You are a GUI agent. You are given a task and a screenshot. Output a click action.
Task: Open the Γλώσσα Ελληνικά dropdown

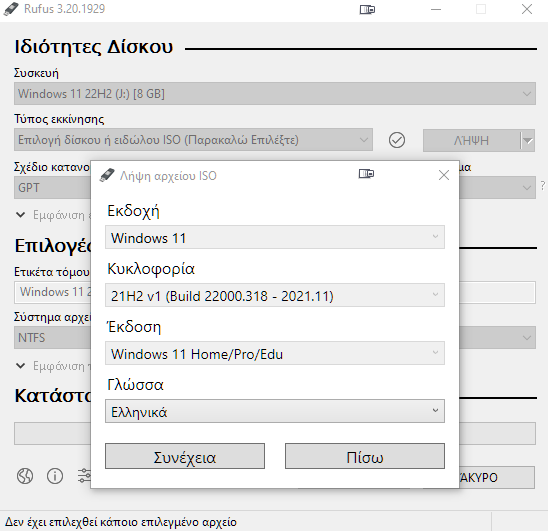pos(275,411)
